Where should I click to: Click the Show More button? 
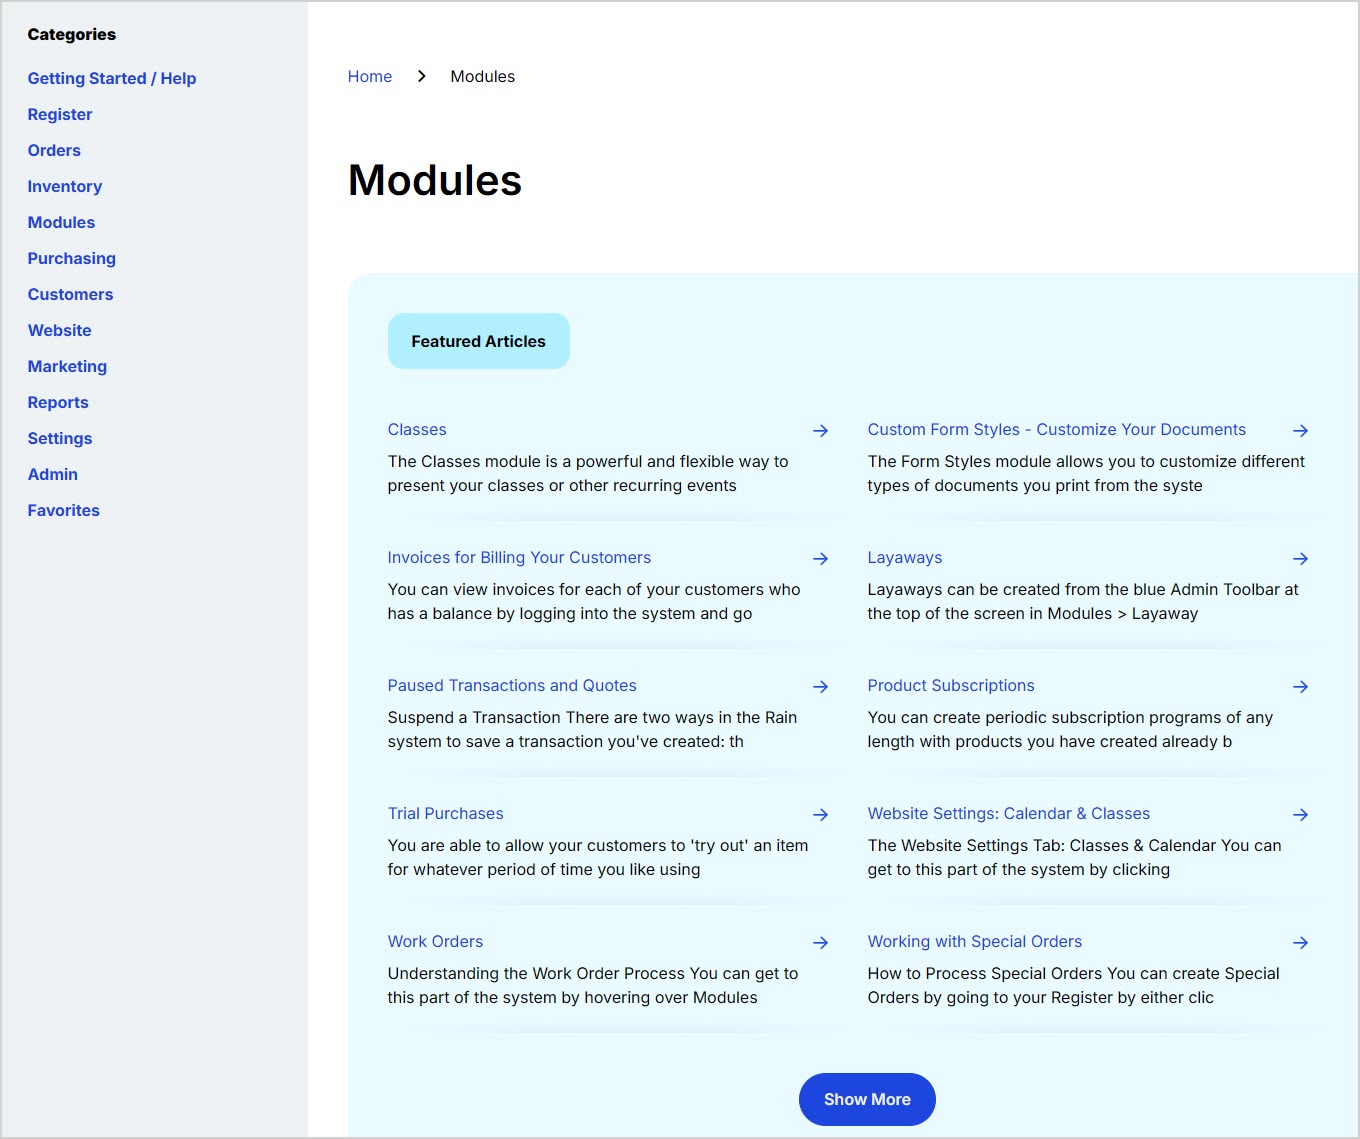(866, 1099)
